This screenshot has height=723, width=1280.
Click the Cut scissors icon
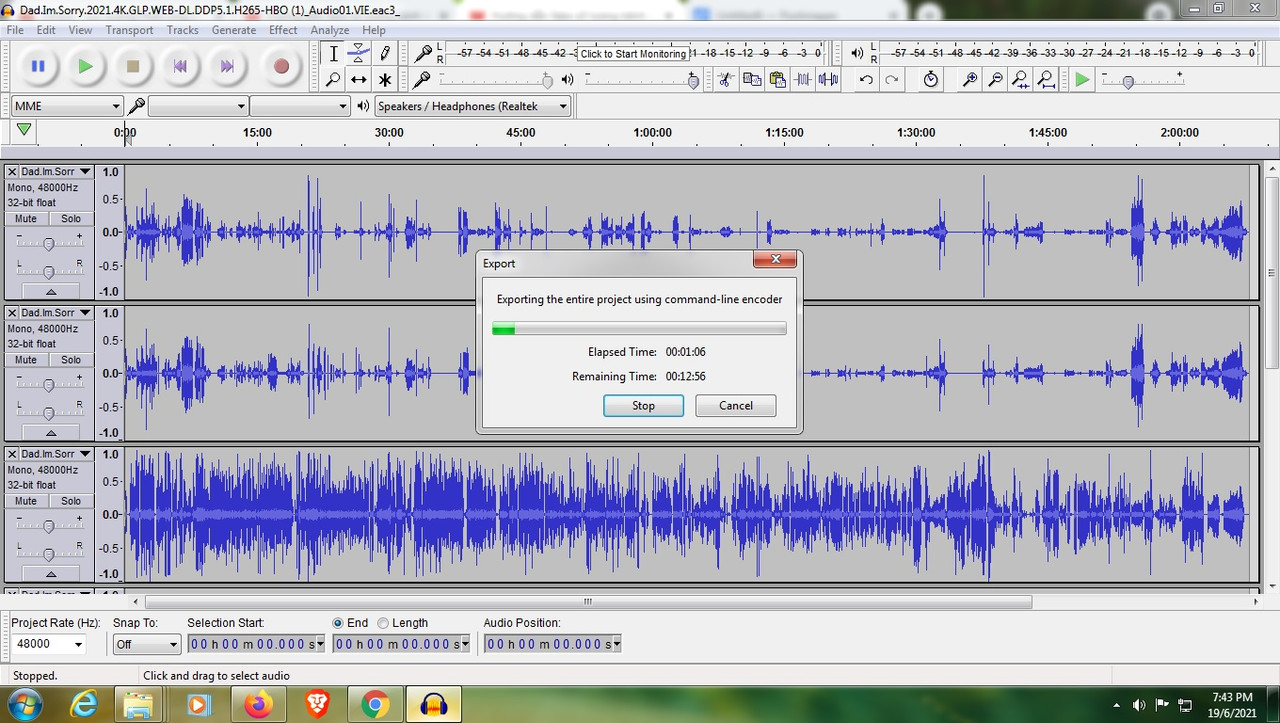click(726, 79)
